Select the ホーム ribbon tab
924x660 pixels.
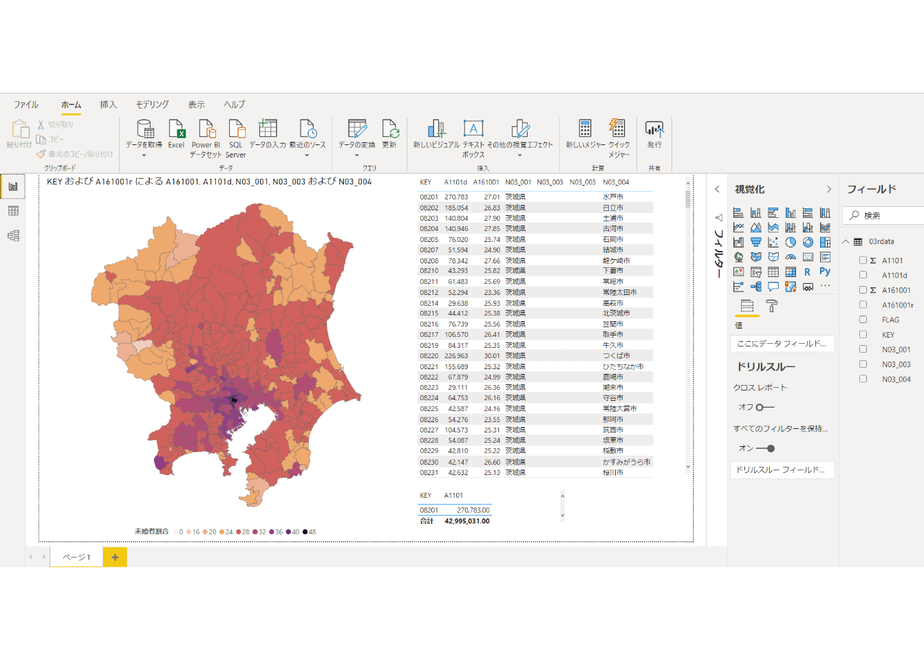click(x=71, y=104)
